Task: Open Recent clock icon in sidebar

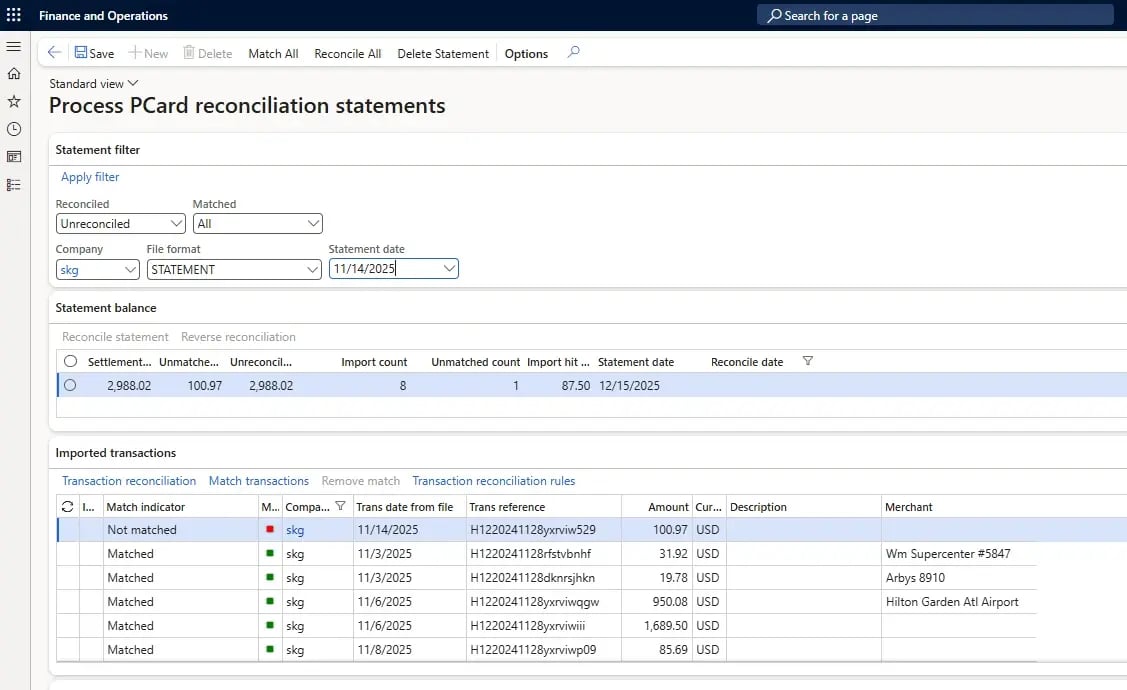Action: (14, 129)
